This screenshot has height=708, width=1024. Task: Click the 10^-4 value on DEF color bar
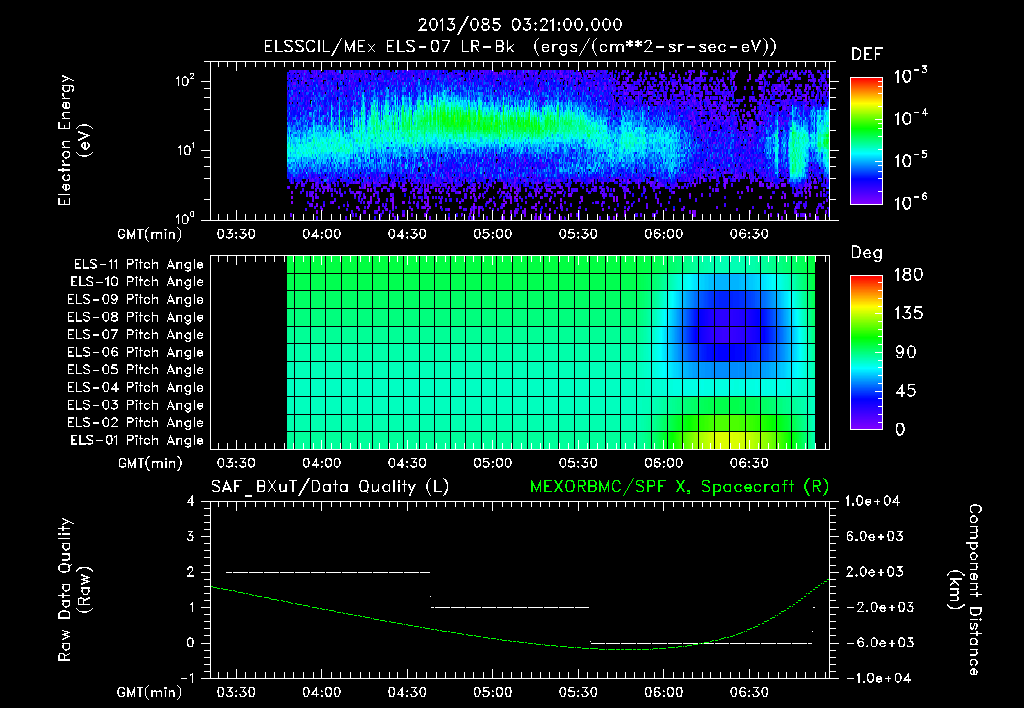pos(910,118)
